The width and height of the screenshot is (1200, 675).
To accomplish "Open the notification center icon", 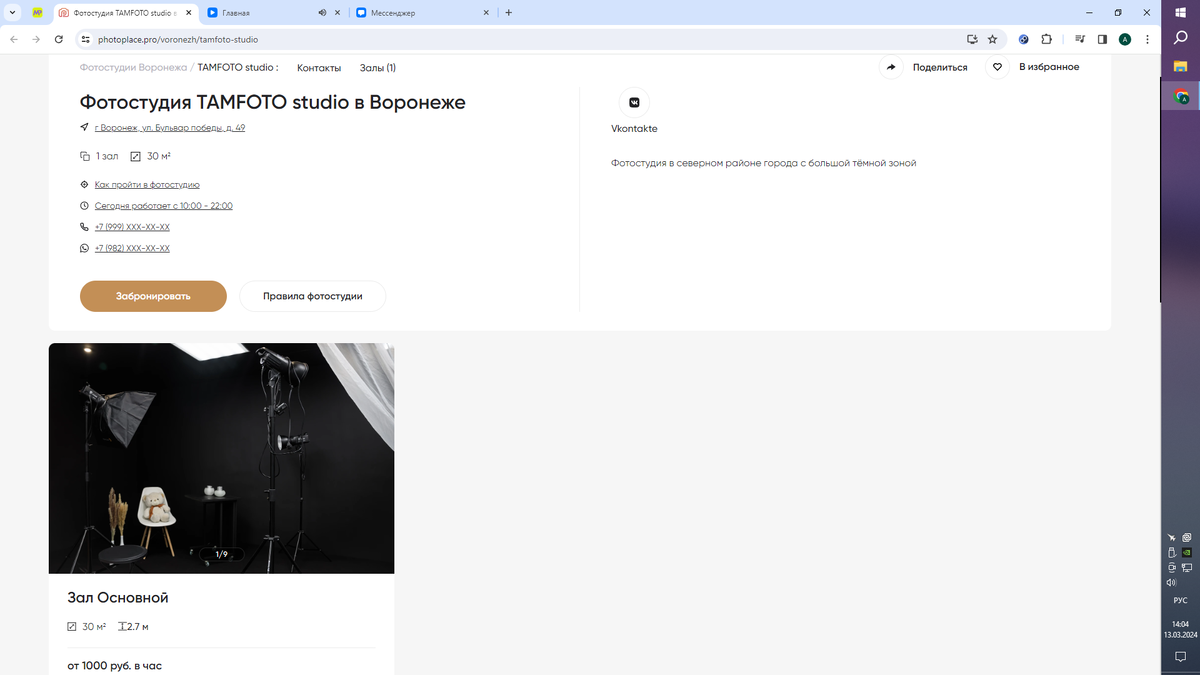I will [1180, 656].
